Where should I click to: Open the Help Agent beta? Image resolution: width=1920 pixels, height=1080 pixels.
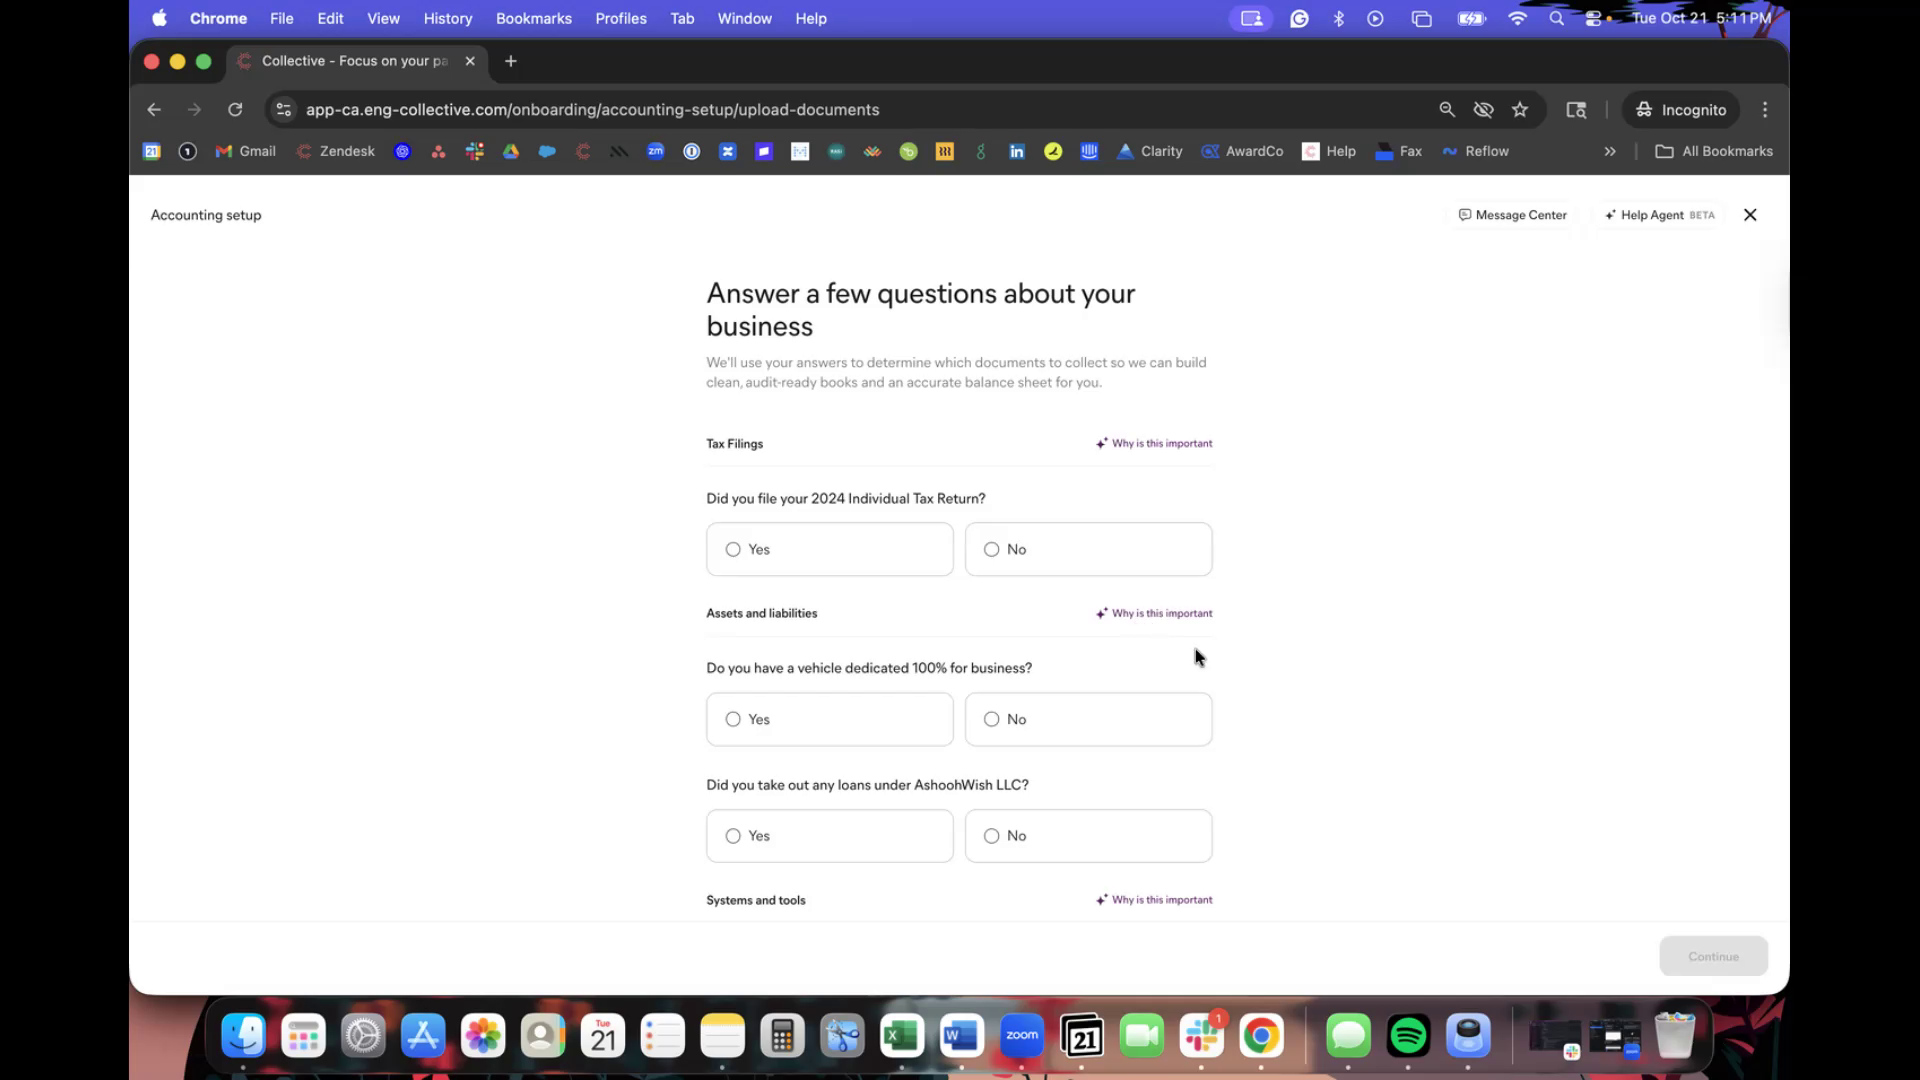(x=1659, y=215)
